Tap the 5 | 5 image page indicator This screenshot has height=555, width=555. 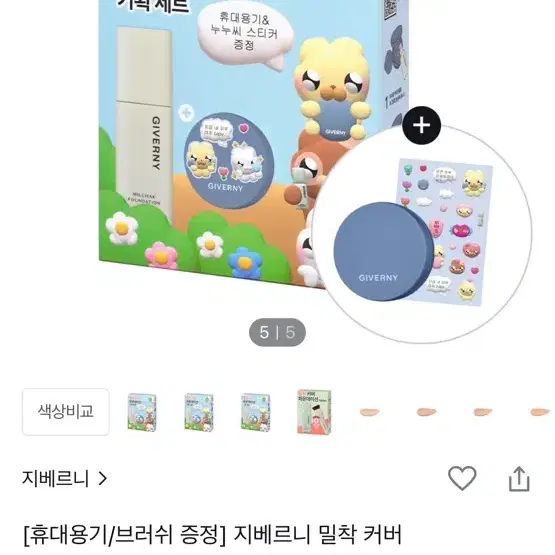pos(277,332)
